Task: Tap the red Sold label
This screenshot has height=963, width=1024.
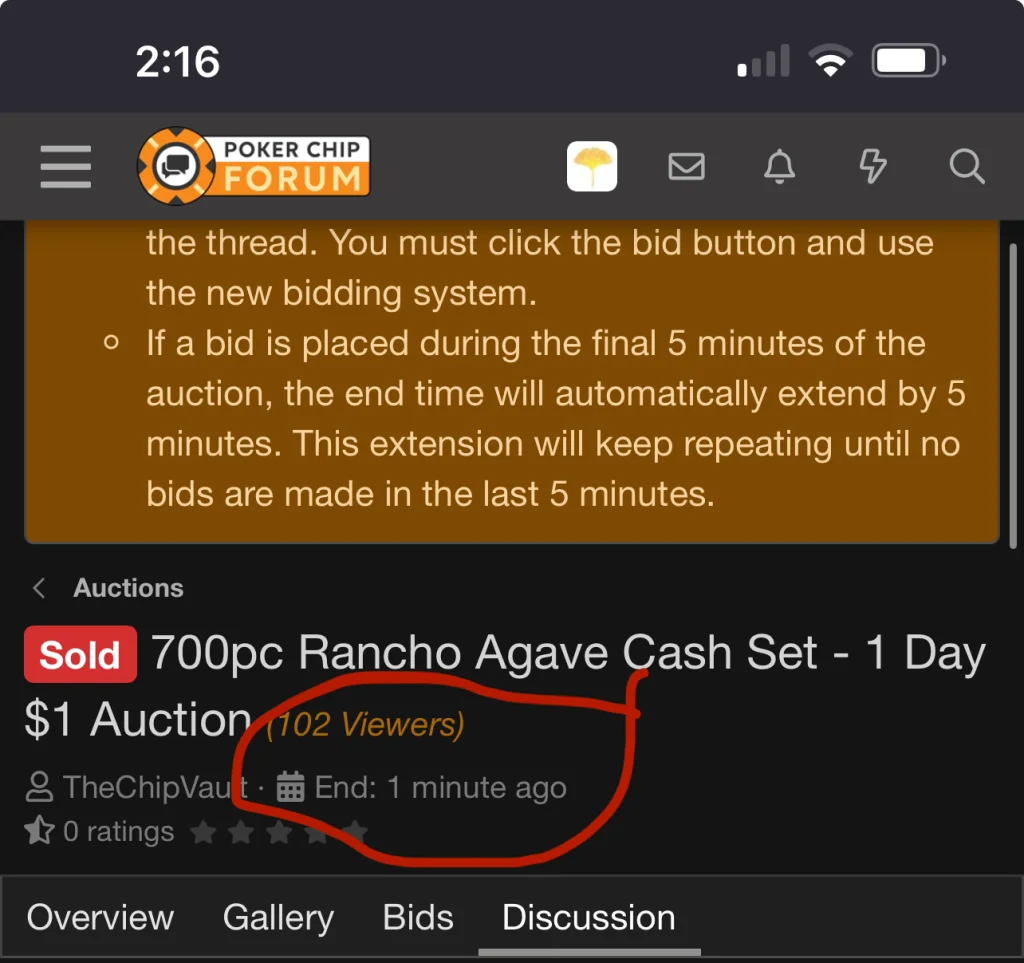Action: [80, 655]
